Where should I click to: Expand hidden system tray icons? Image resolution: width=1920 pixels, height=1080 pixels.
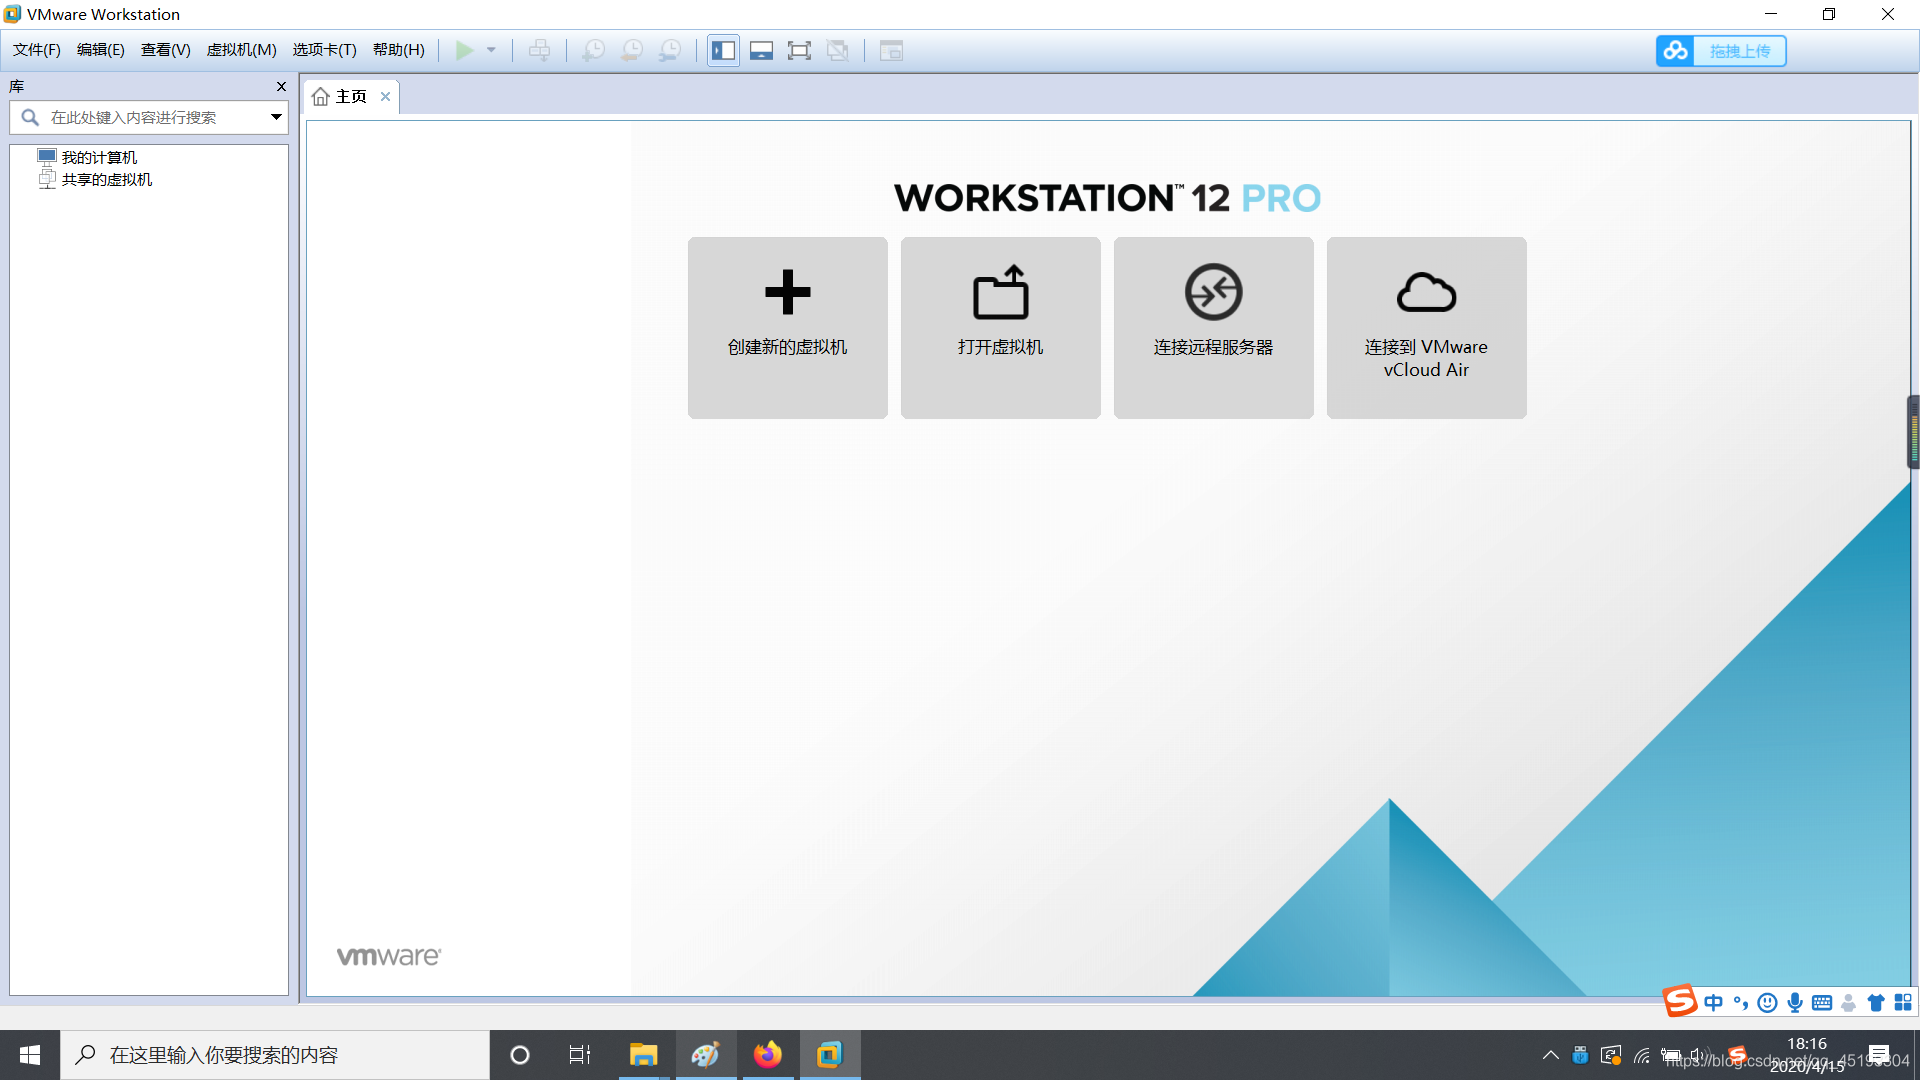pos(1551,1055)
